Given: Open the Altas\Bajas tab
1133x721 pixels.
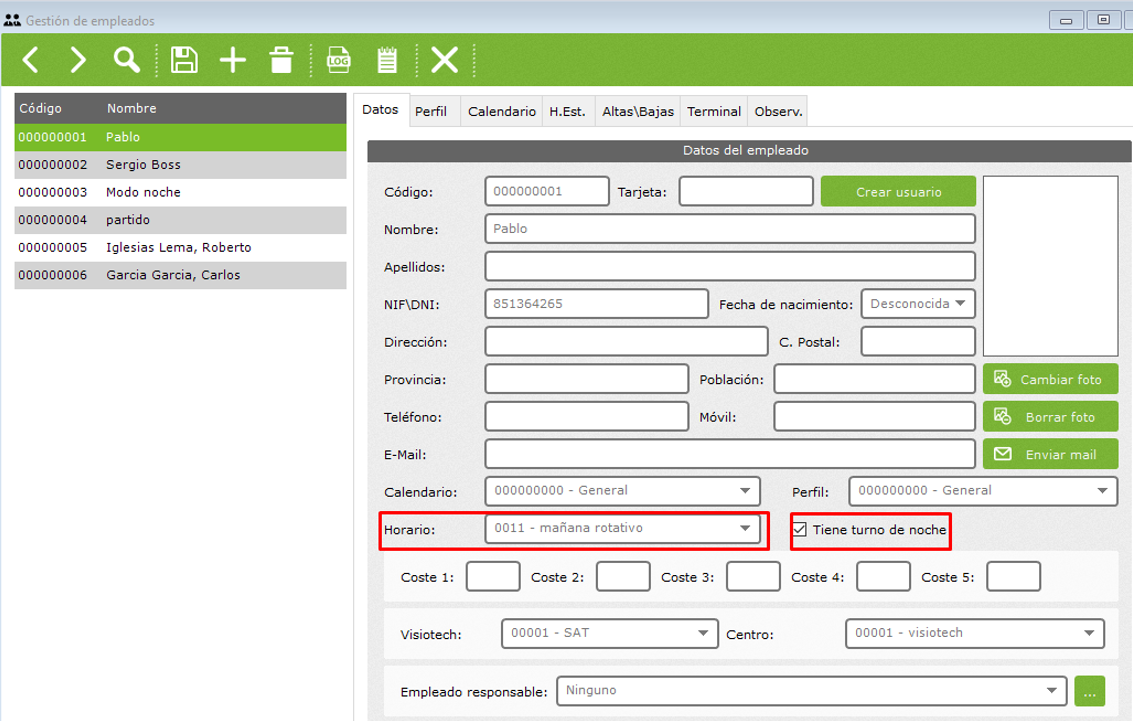Looking at the screenshot, I should point(638,112).
